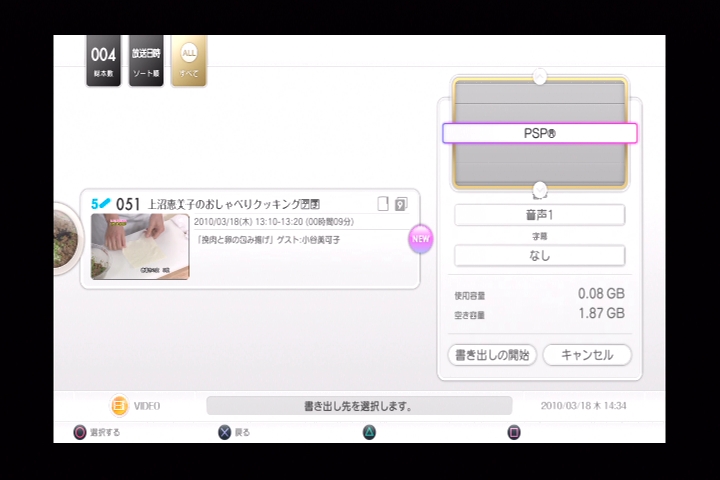Click the blank page icon on recording
This screenshot has width=720, height=480.
point(383,203)
